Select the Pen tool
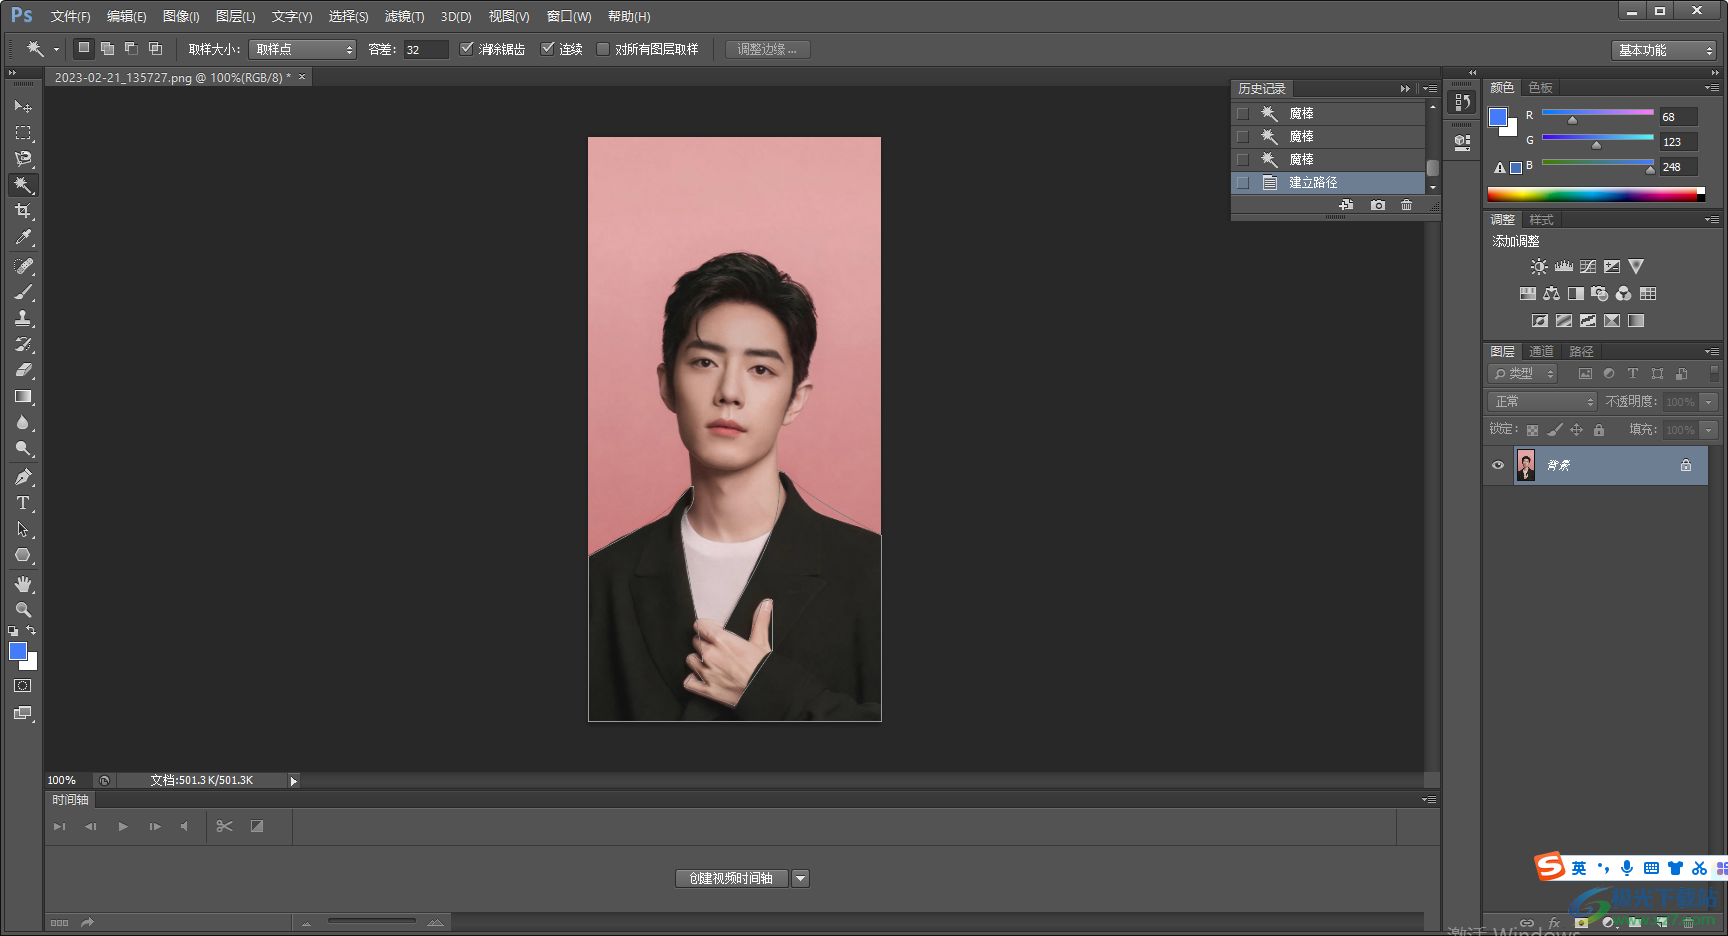Image resolution: width=1728 pixels, height=936 pixels. pyautogui.click(x=23, y=477)
